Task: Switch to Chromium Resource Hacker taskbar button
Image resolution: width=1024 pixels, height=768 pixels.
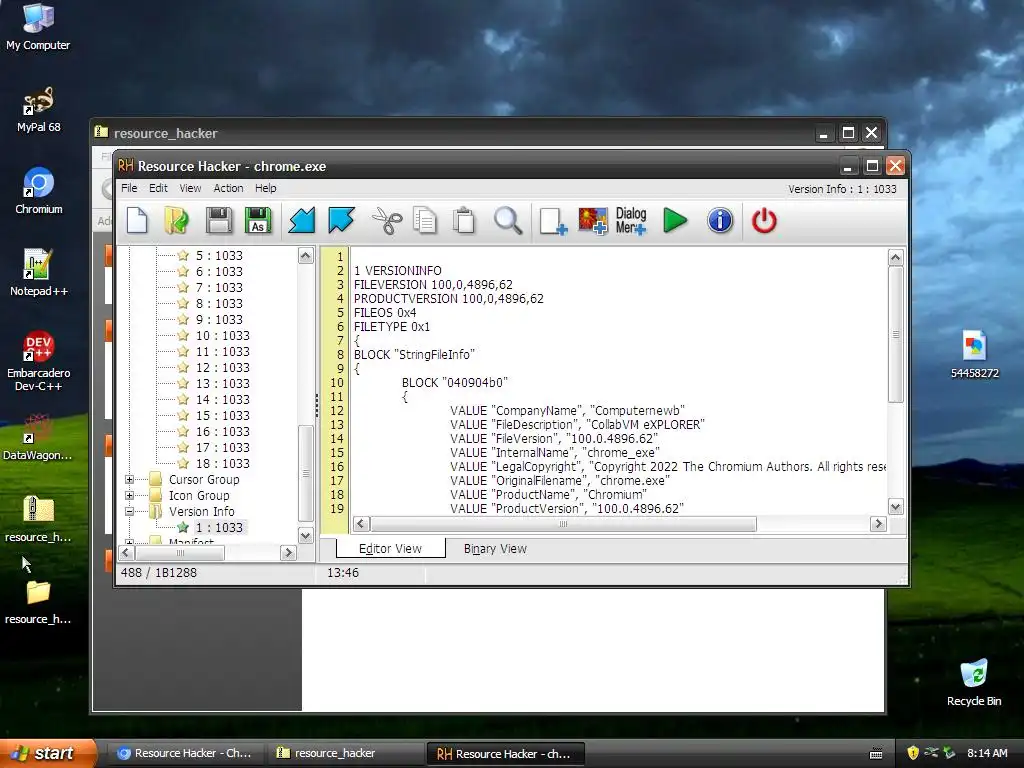Action: [x=185, y=753]
